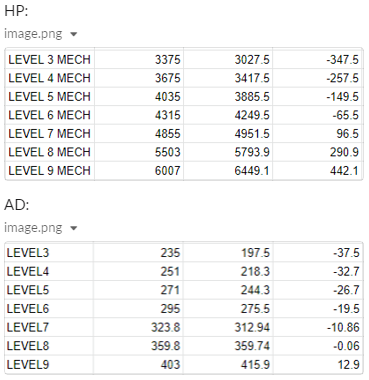Select the cell showing -257.5
Screen dimensions: 369x380
tap(317, 78)
